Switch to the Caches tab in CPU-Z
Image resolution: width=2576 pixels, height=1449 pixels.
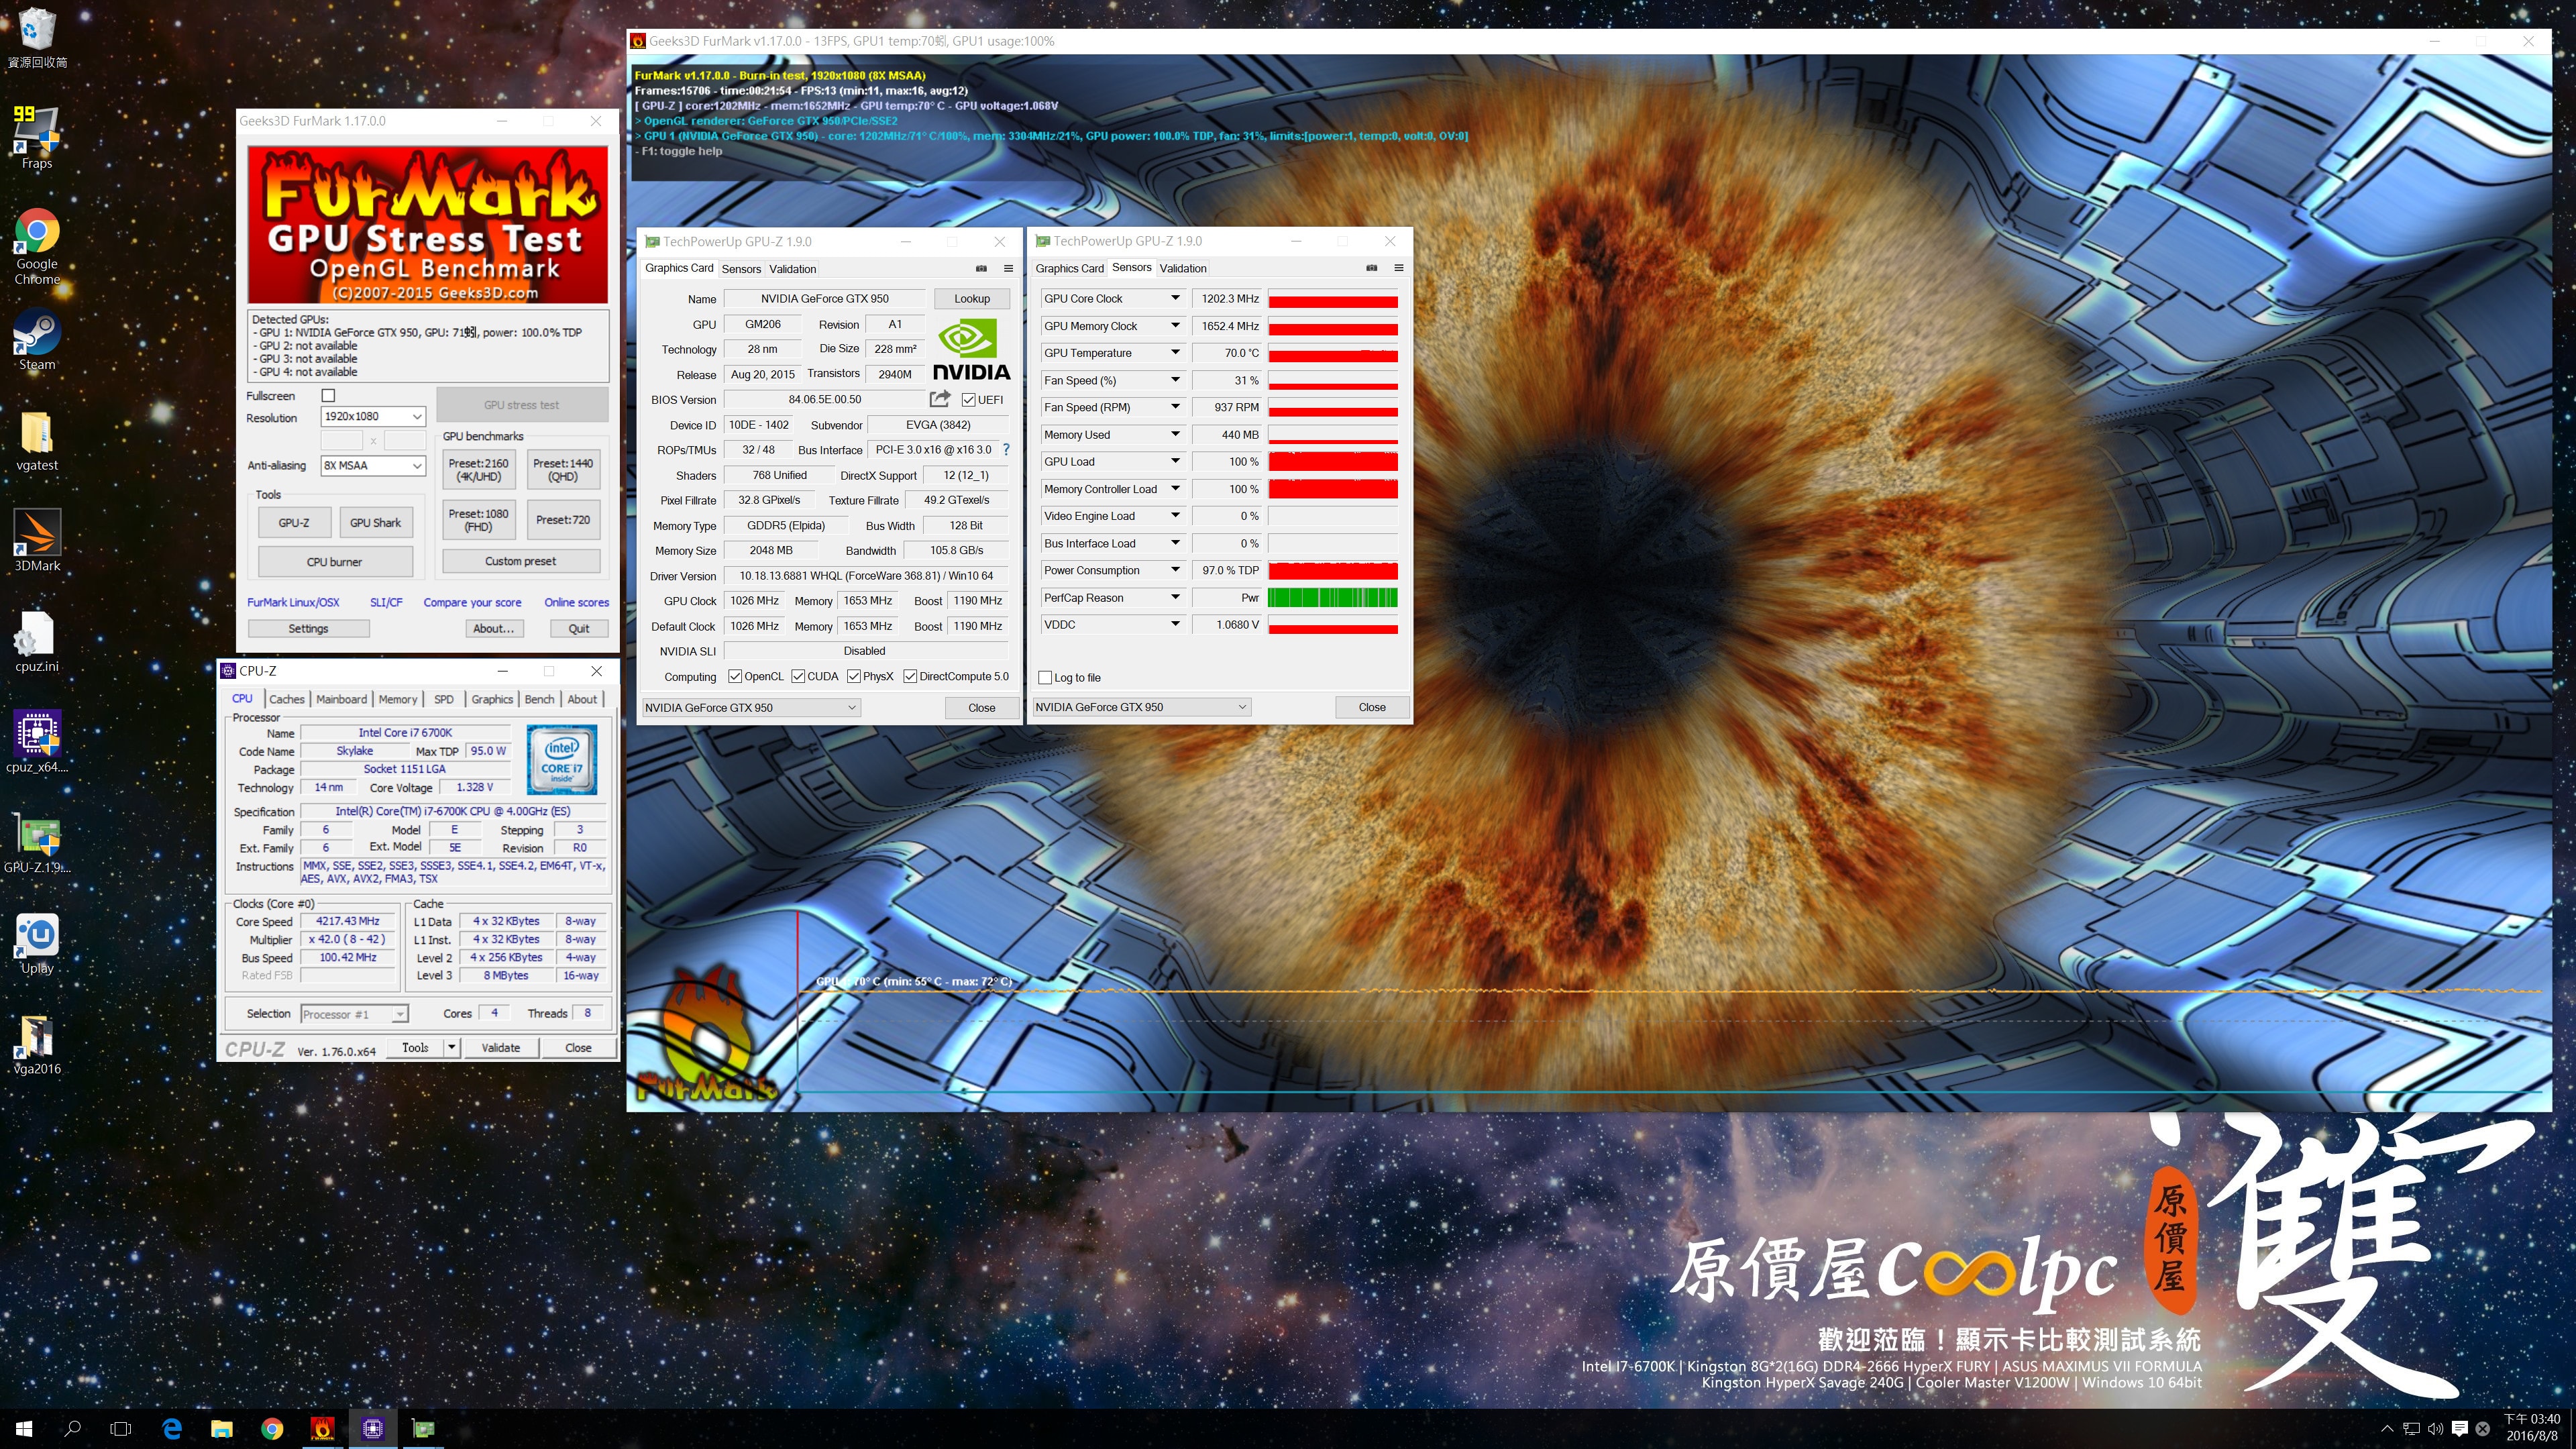pos(287,699)
